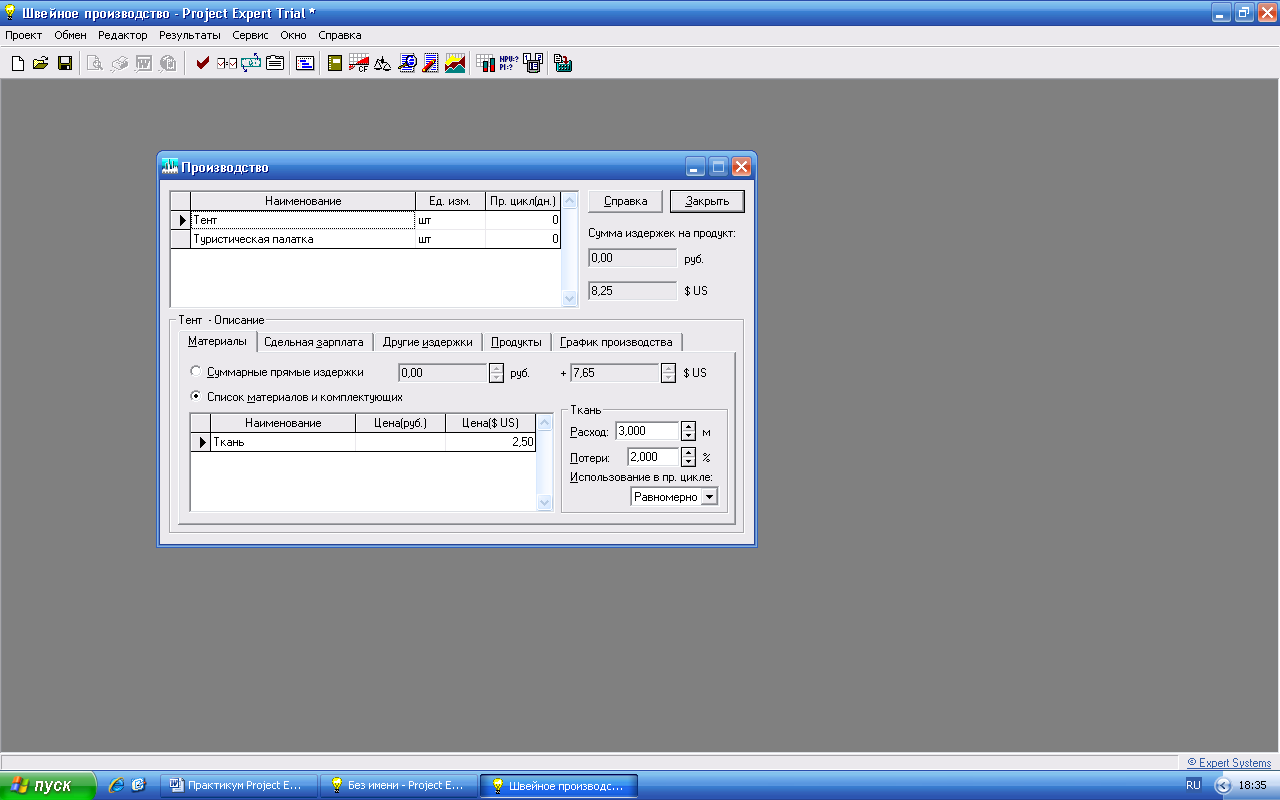The height and width of the screenshot is (800, 1280).
Task: Open the balance scales toolbar icon
Action: tap(383, 63)
